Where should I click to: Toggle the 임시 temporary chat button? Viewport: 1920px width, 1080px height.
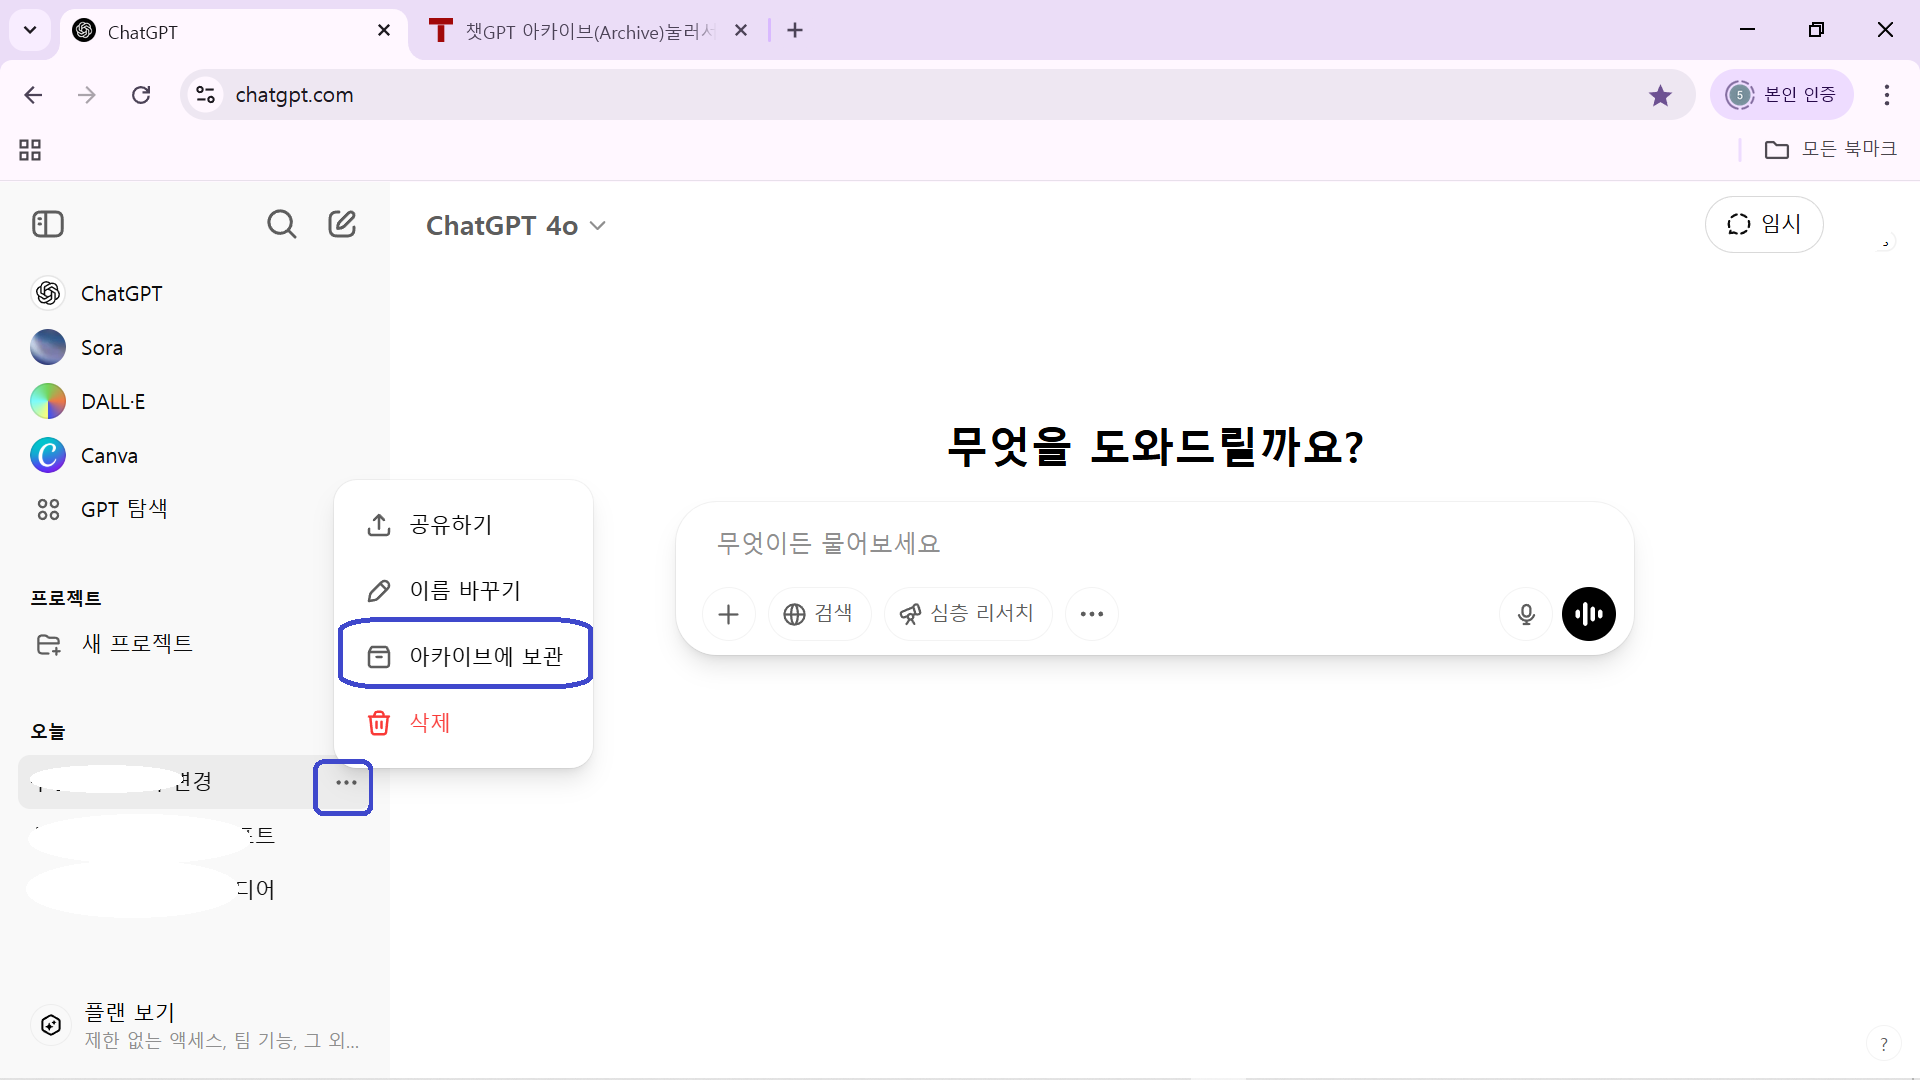(x=1763, y=225)
